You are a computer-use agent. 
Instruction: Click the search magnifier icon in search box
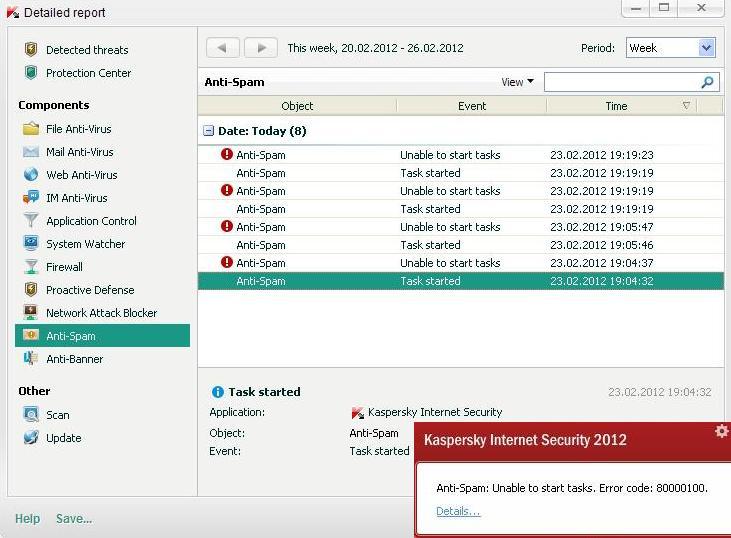point(707,83)
